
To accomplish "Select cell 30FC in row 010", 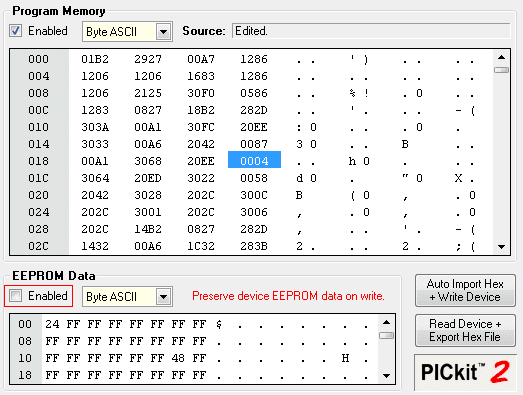I will point(201,127).
